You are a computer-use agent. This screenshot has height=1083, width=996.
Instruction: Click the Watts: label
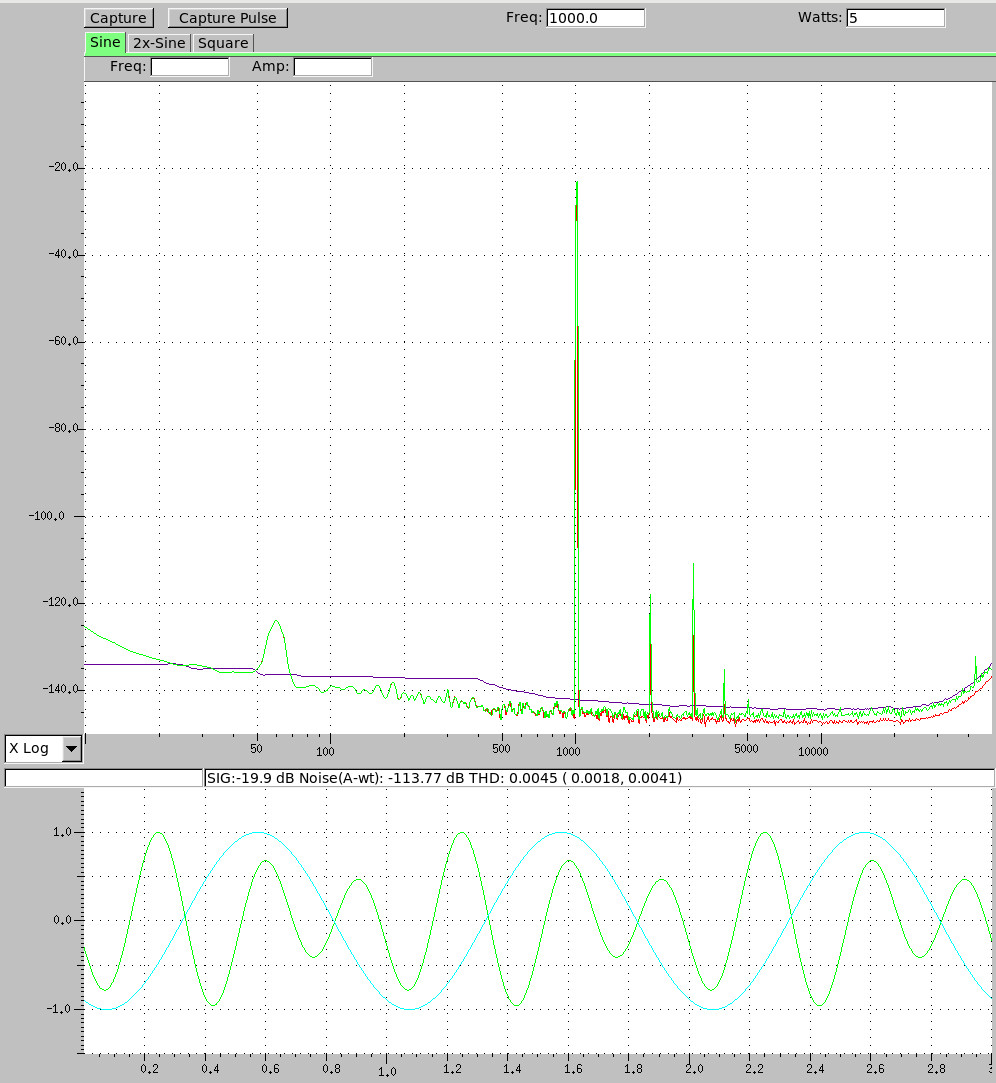coord(820,17)
